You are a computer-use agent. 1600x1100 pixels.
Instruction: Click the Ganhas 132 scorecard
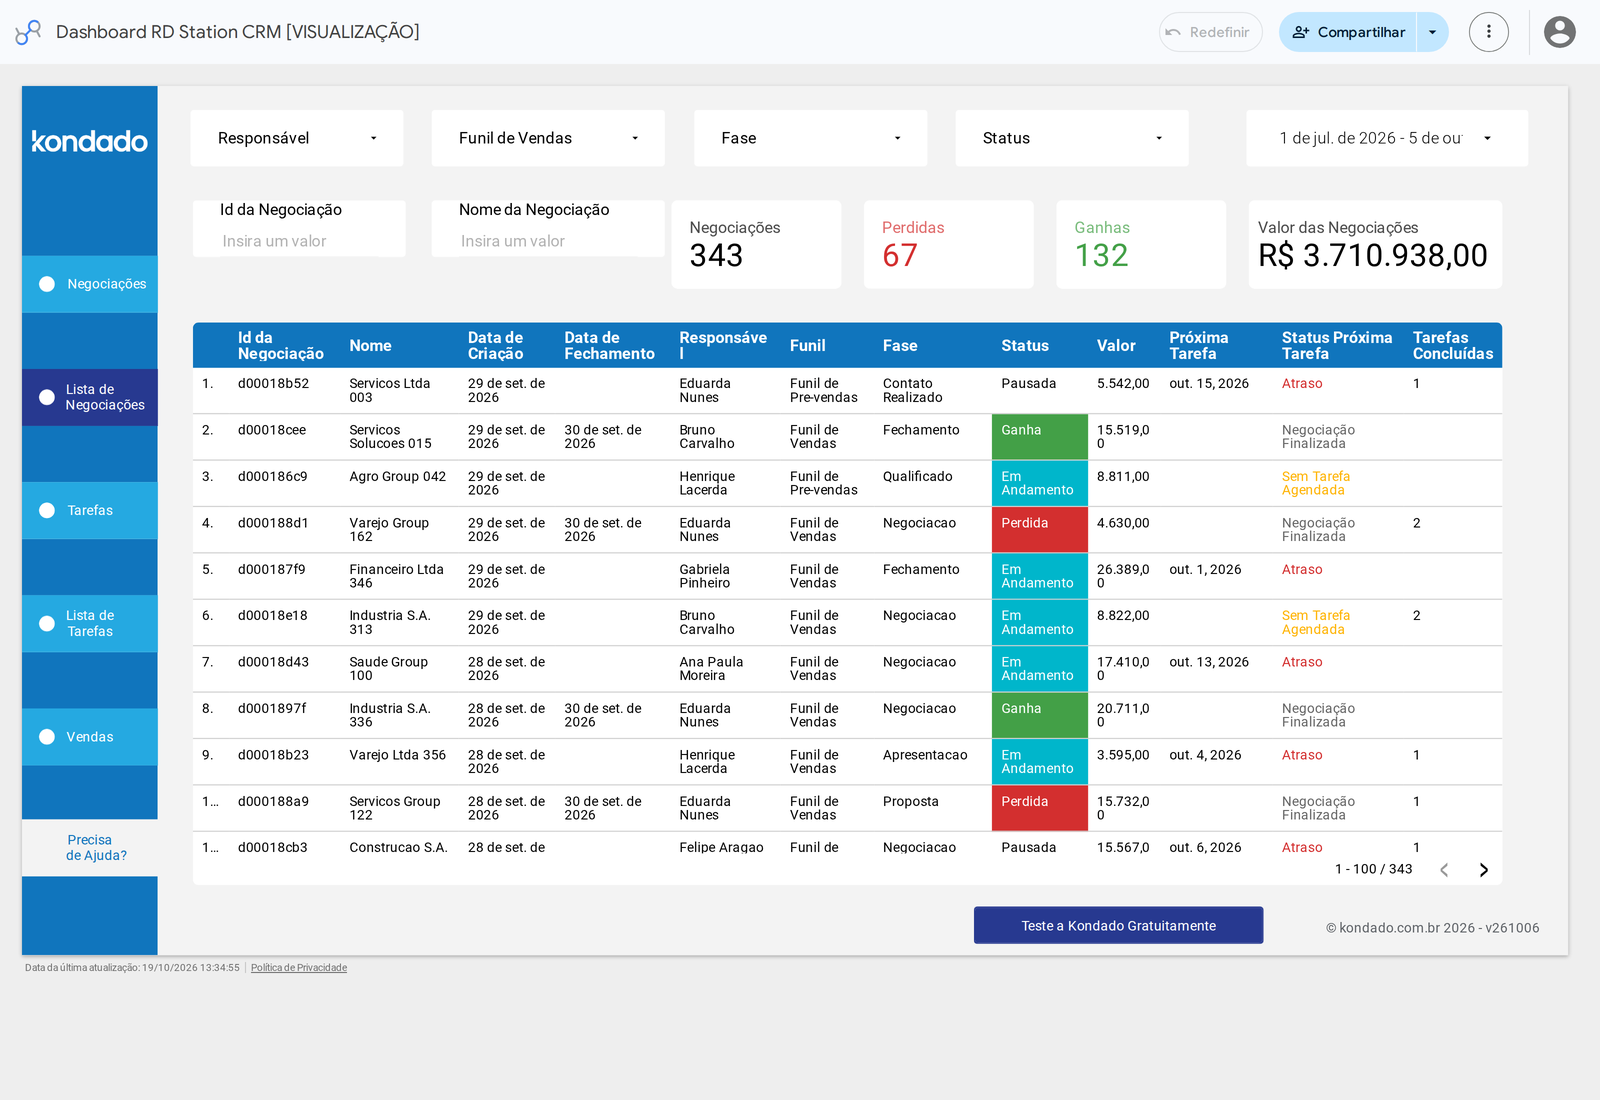point(1141,245)
